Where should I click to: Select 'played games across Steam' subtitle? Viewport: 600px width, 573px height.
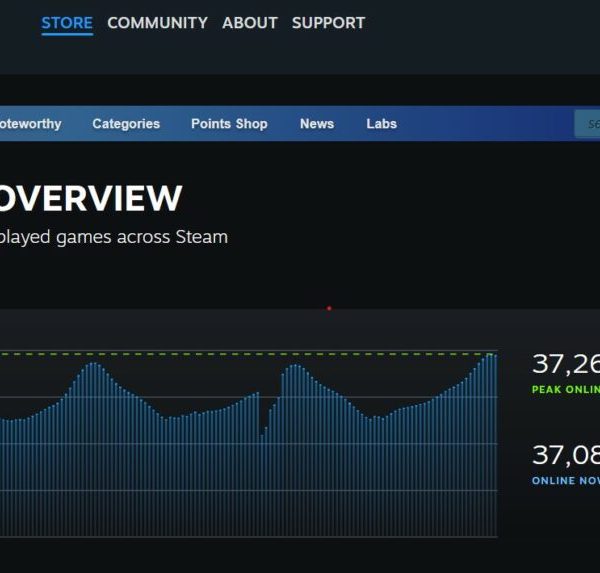[x=114, y=237]
